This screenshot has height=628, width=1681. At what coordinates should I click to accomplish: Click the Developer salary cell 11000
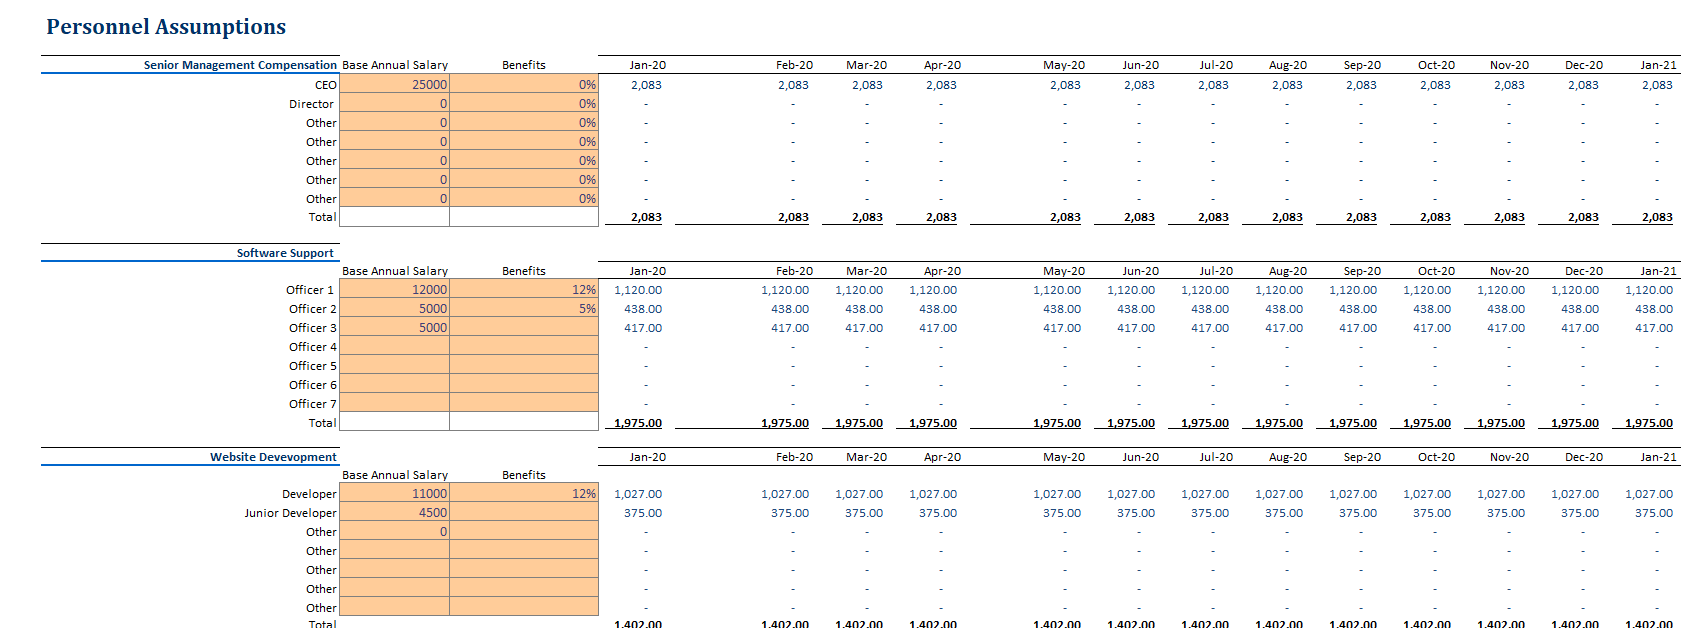click(394, 494)
